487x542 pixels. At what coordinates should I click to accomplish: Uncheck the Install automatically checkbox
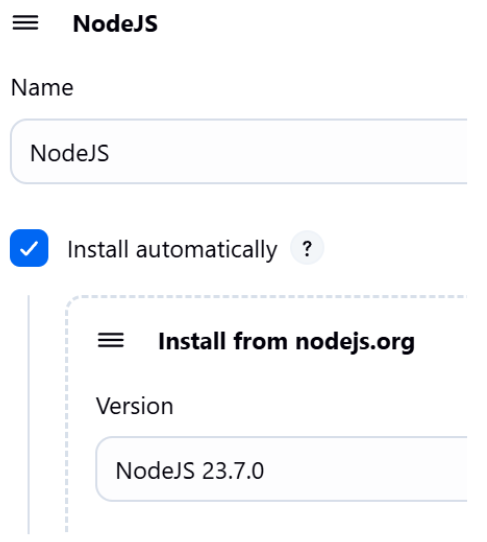point(29,248)
